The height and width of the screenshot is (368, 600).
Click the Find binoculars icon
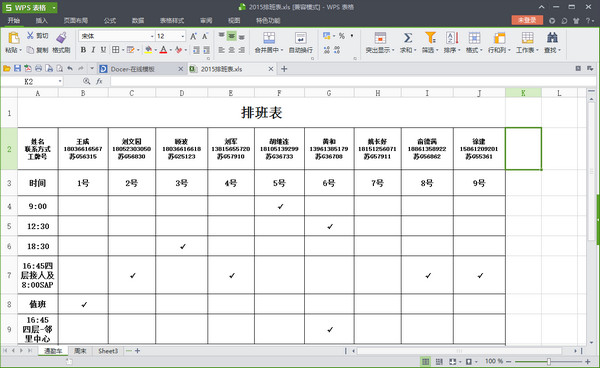click(552, 37)
